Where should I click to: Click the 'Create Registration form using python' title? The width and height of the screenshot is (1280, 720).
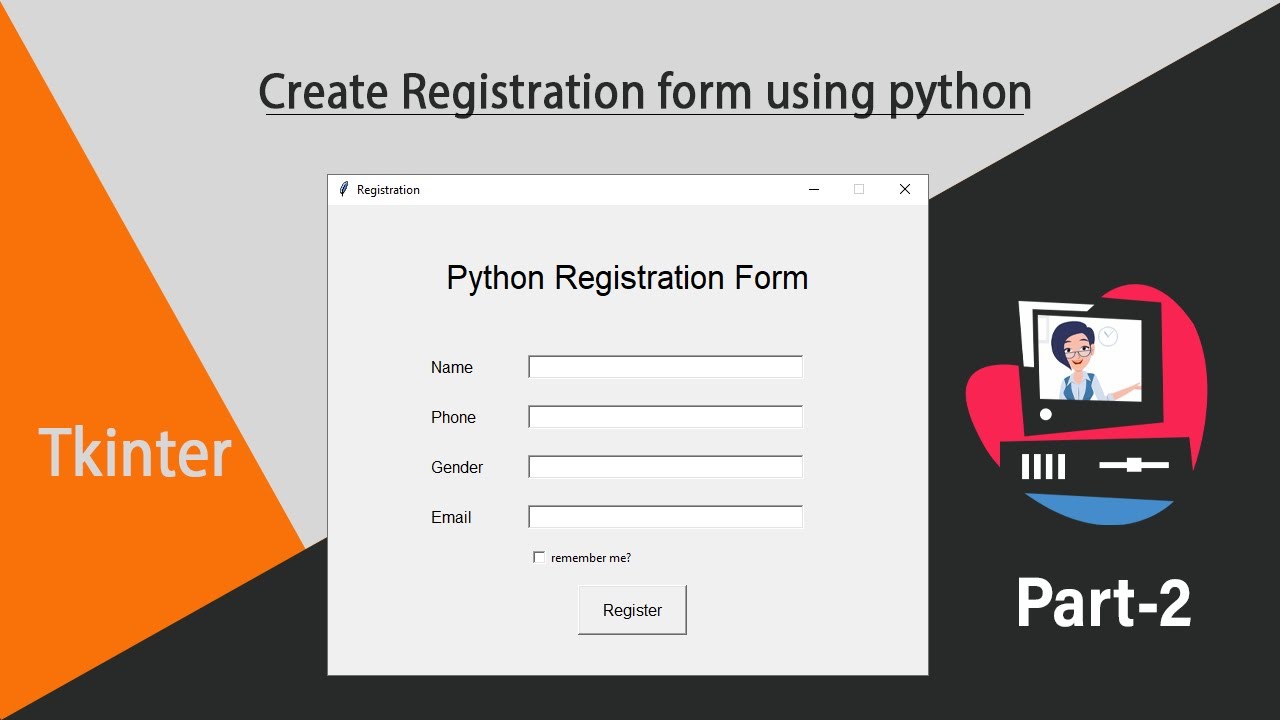[645, 93]
